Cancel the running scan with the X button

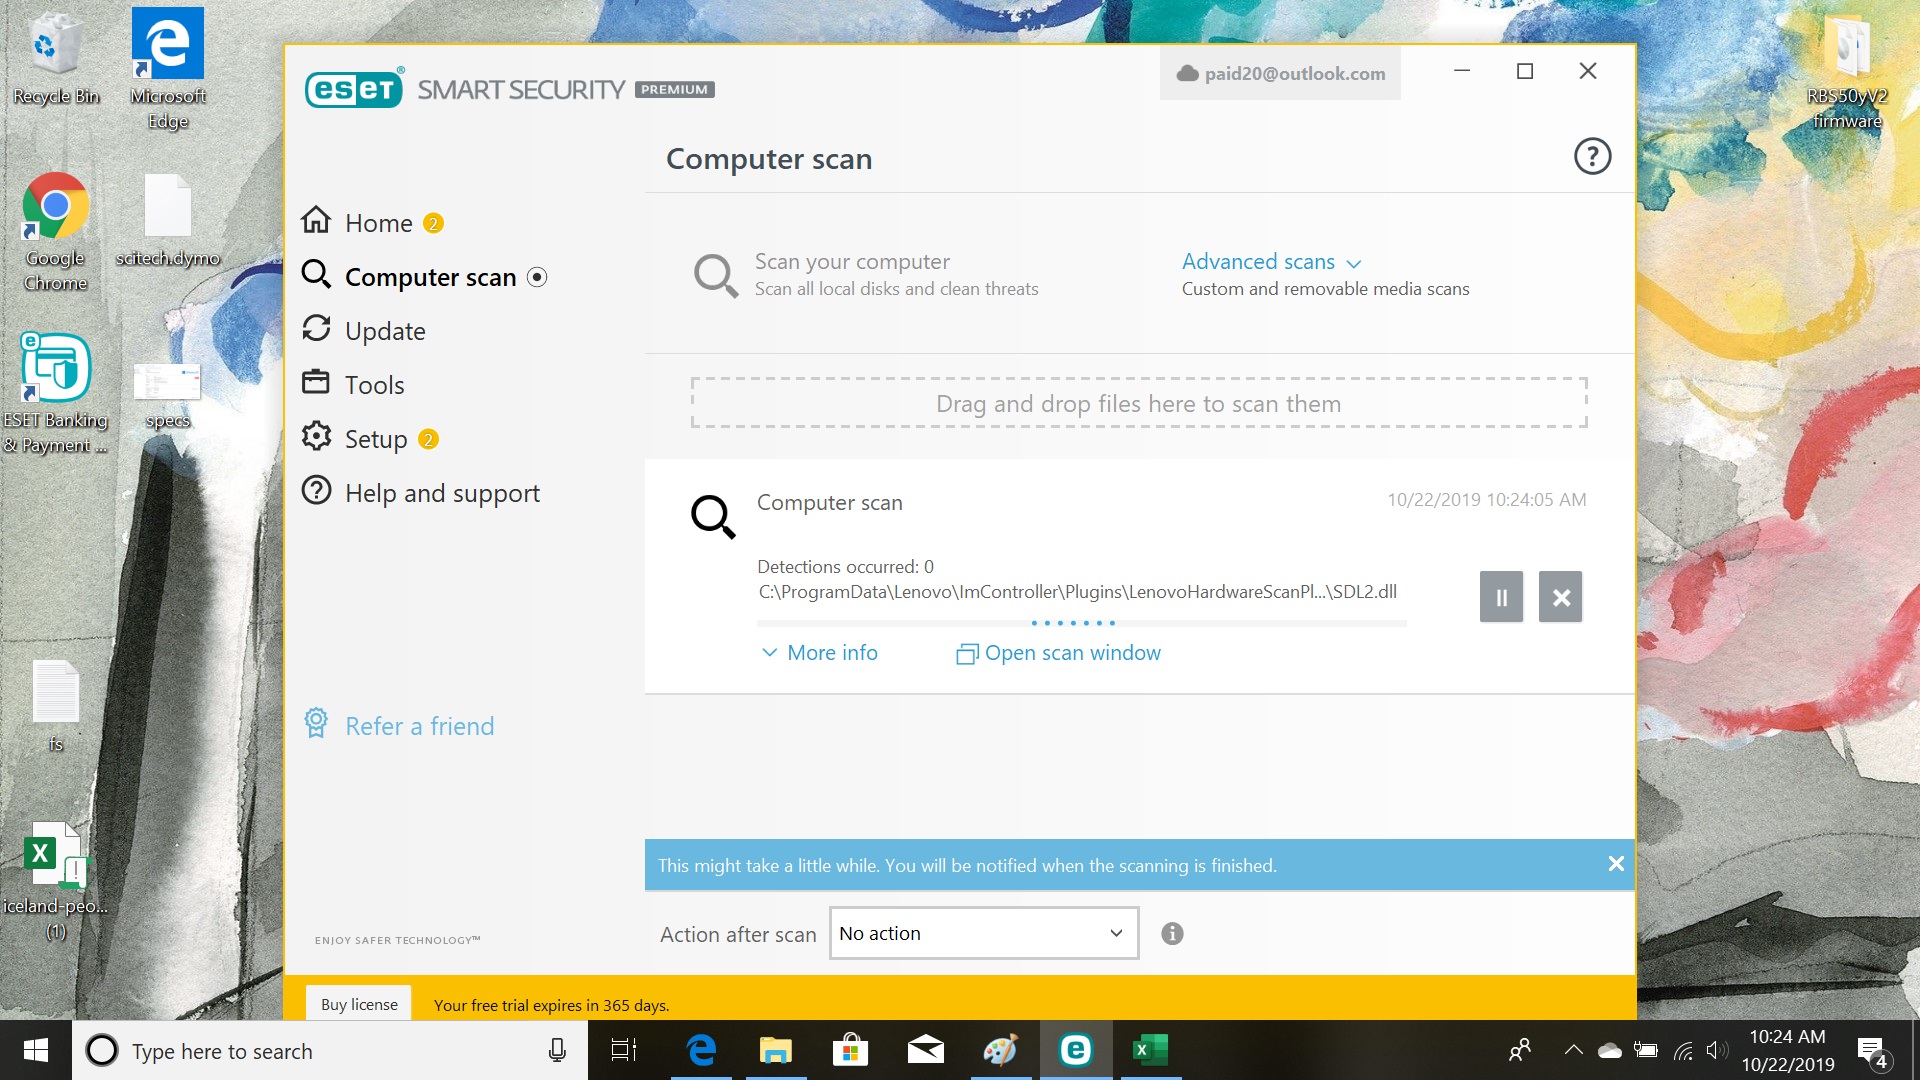[1560, 597]
